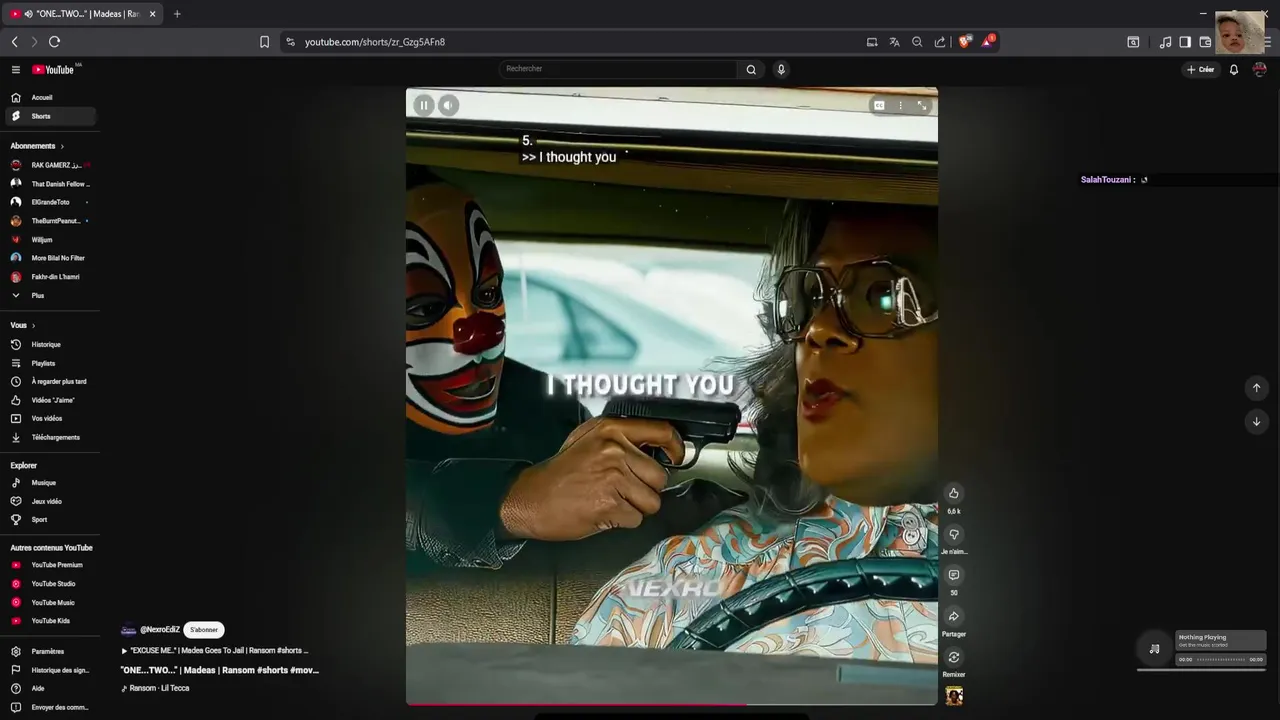Open ElGrandeToto channel
Viewport: 1280px width, 720px height.
tap(50, 202)
